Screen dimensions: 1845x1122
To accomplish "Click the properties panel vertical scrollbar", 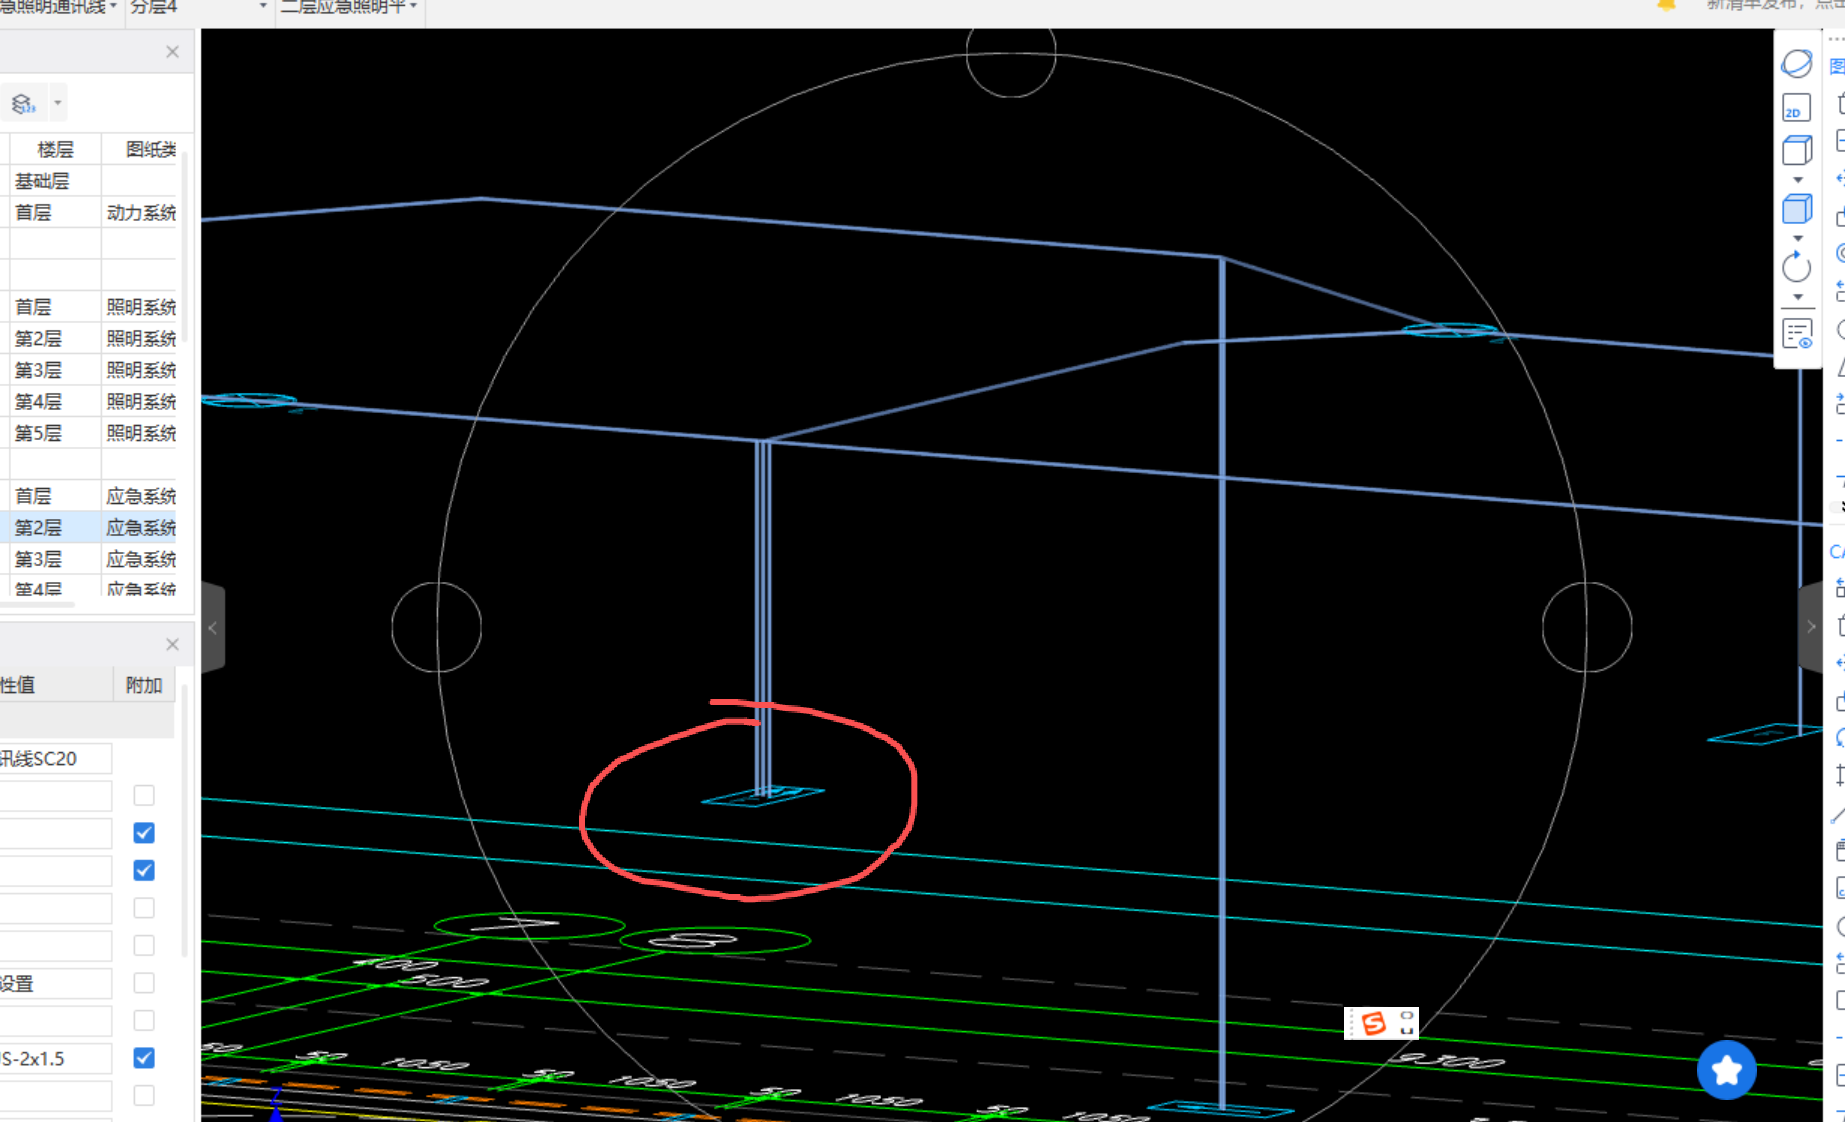I will point(185,820).
